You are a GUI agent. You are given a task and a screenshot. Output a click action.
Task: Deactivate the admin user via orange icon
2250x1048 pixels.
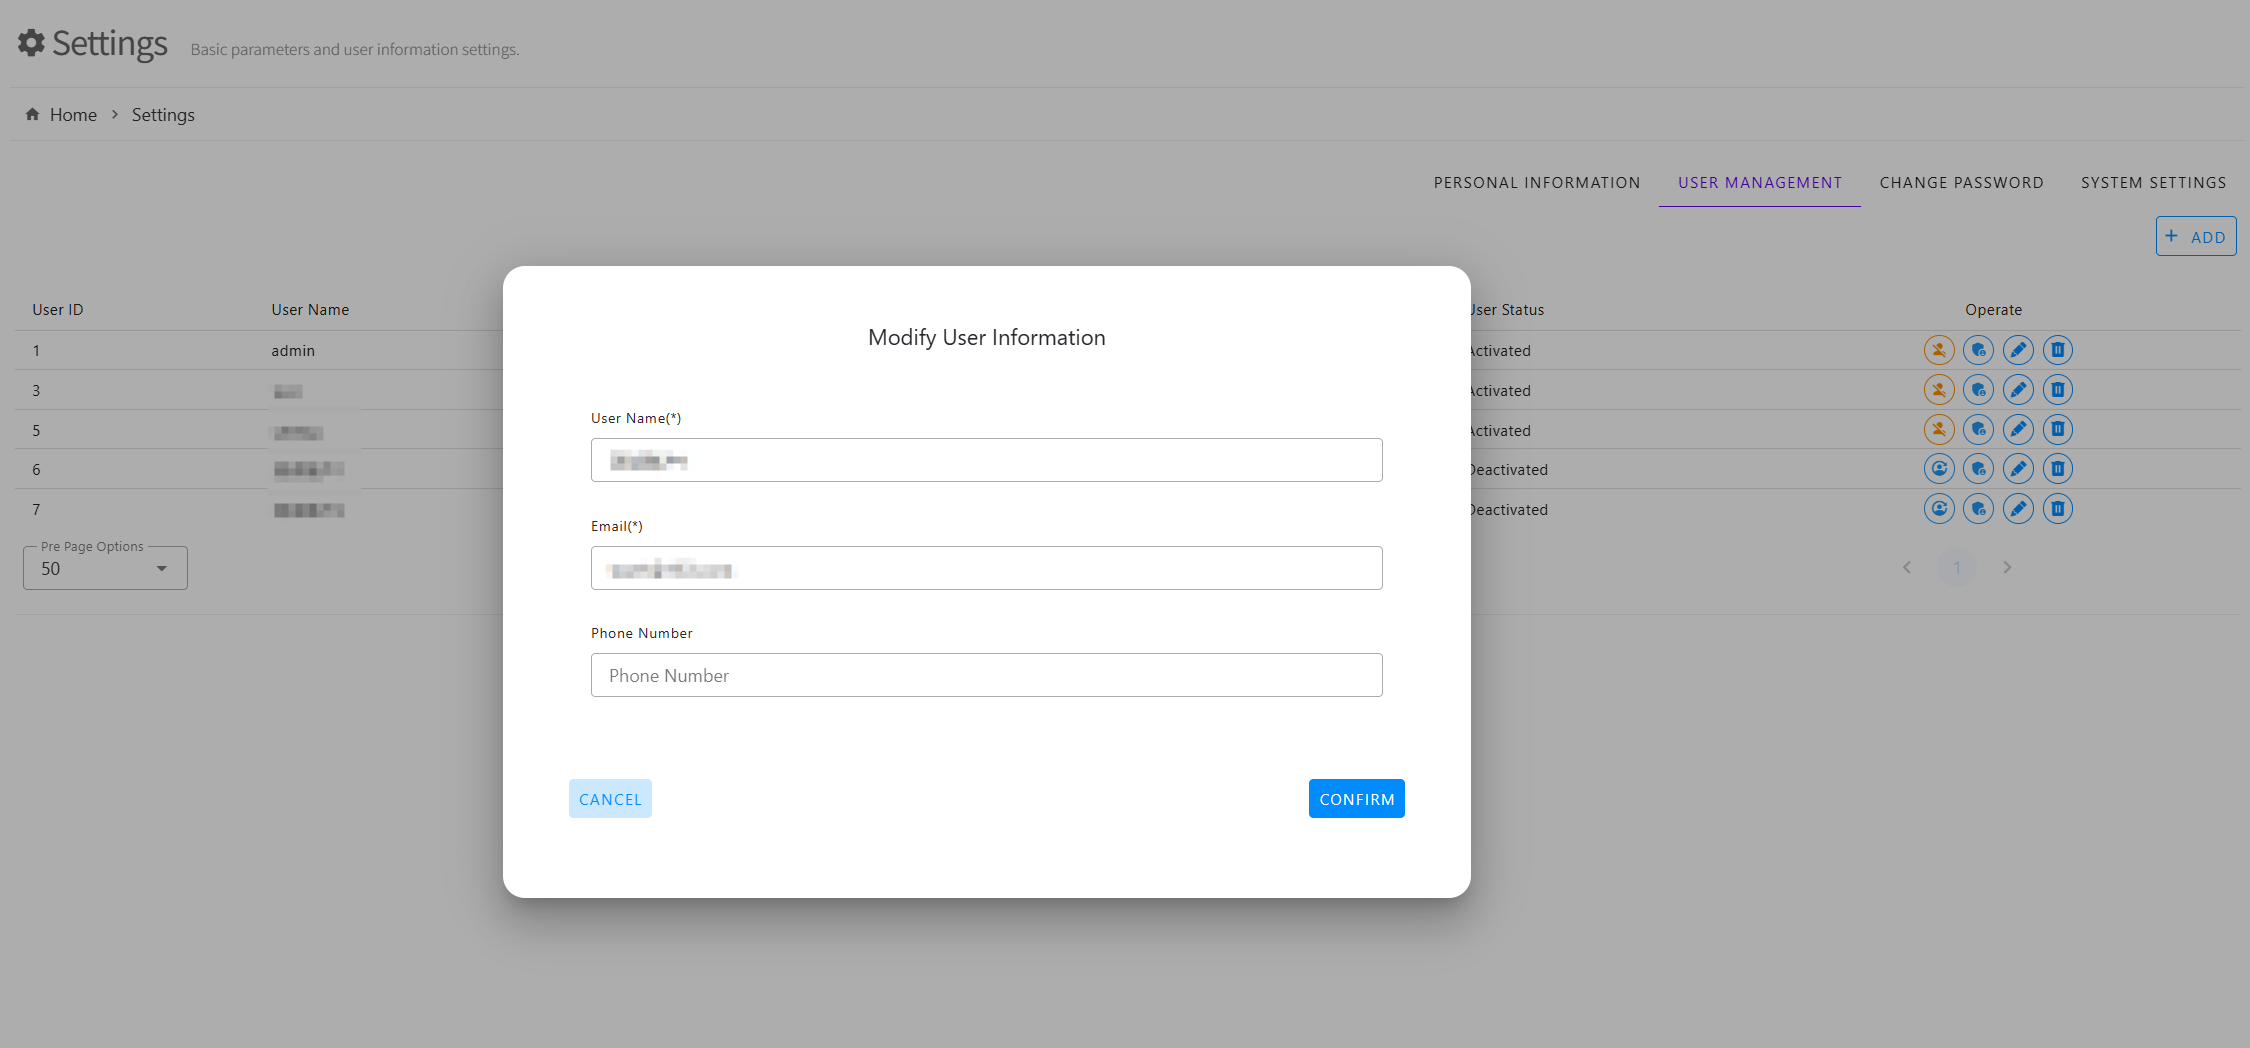pyautogui.click(x=1939, y=350)
